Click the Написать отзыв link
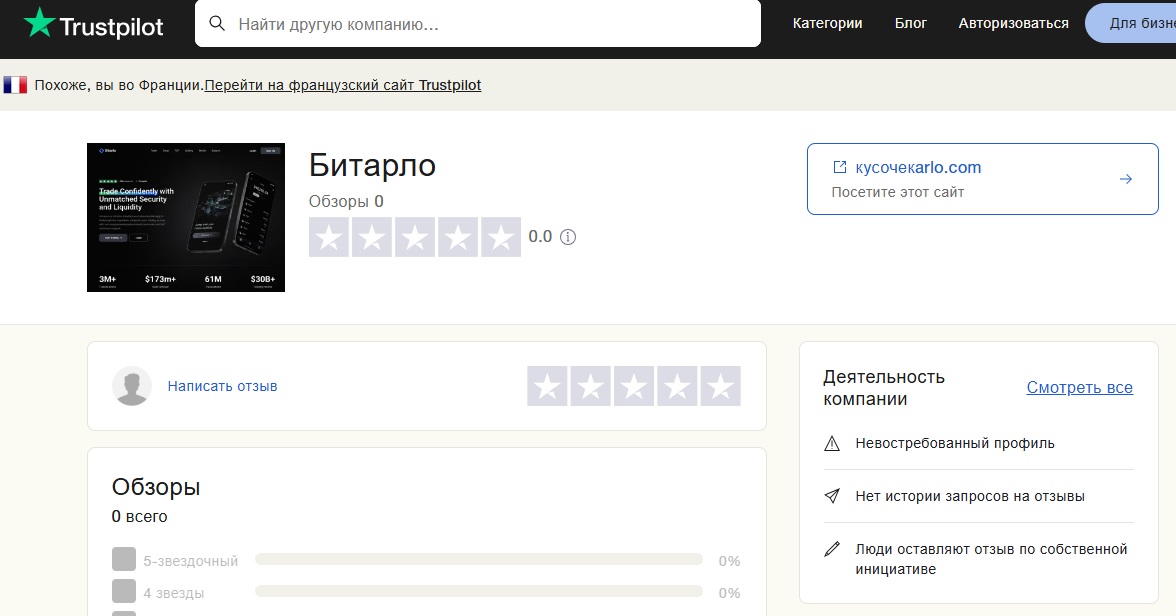 [x=222, y=386]
